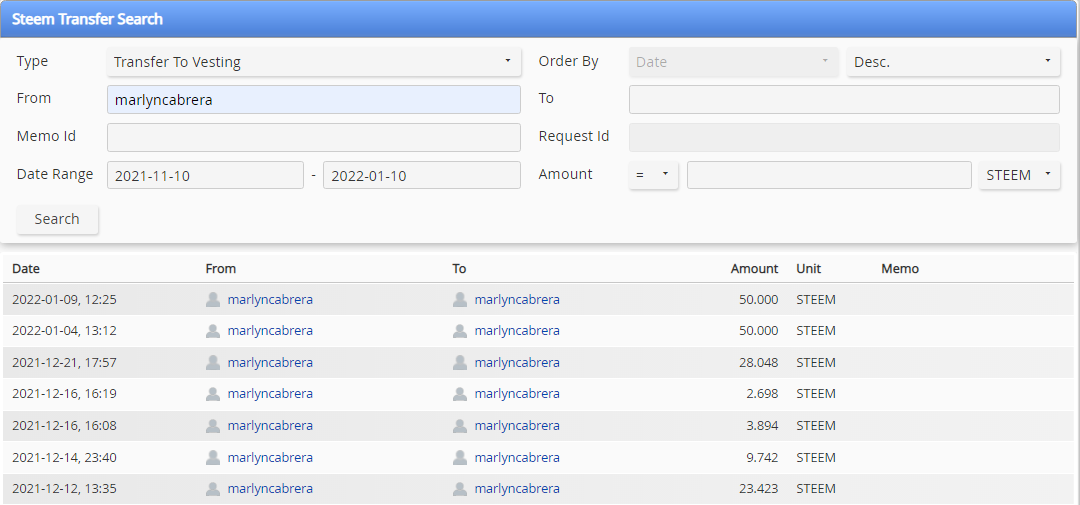Open From marlyncabrera link in 2021-12-21 row

270,362
